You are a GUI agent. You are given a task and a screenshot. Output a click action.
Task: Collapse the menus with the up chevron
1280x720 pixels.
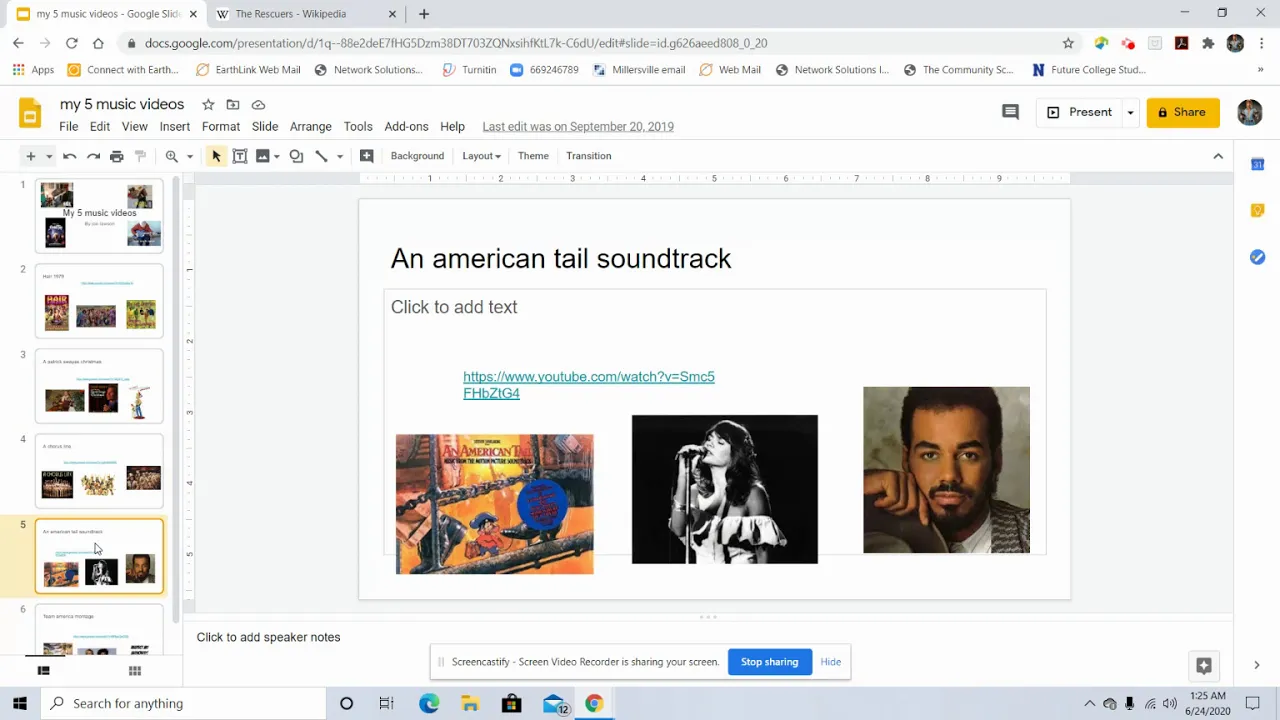click(x=1218, y=156)
